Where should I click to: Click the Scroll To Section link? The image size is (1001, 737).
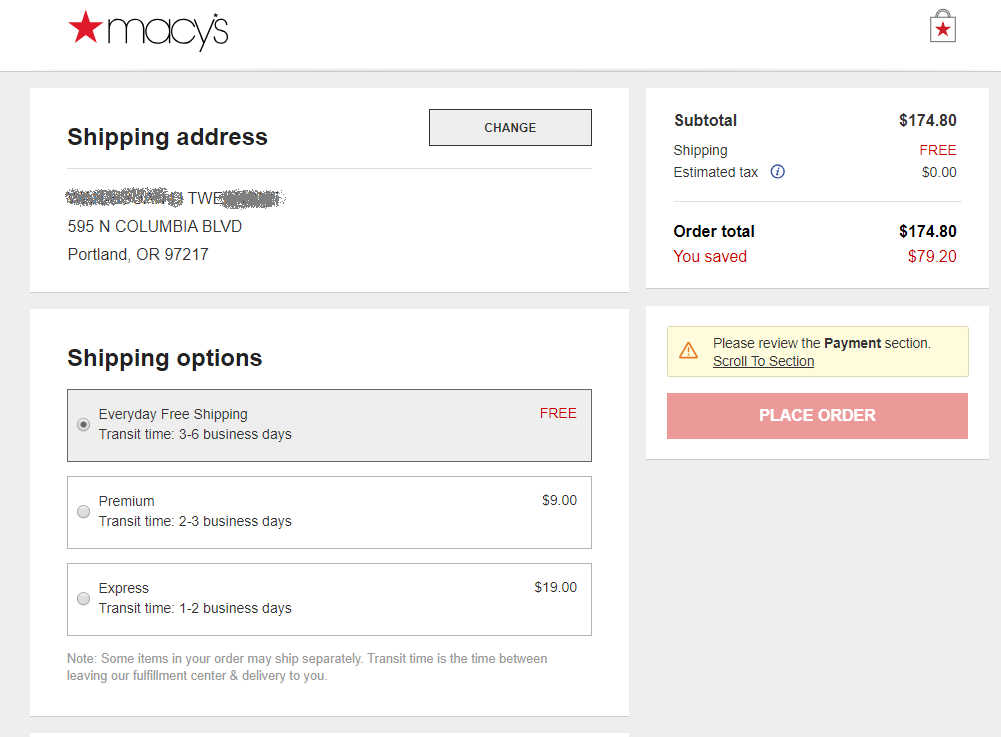point(763,361)
